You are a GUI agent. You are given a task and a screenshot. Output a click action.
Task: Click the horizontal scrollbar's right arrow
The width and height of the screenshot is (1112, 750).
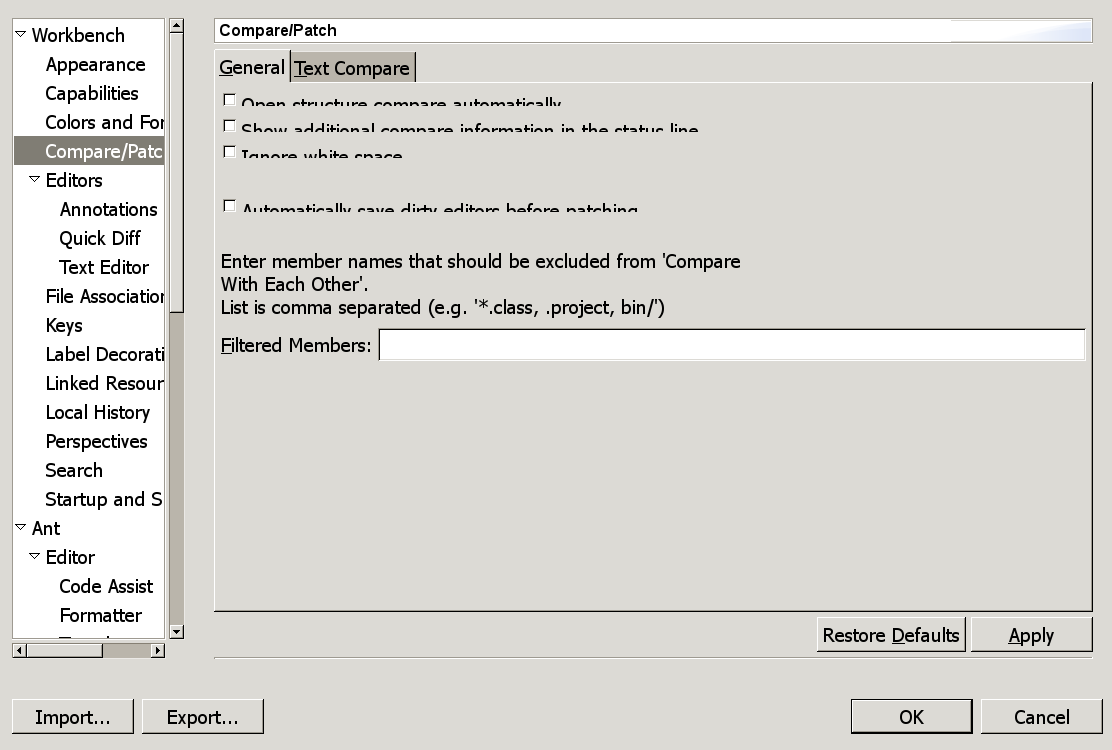157,650
